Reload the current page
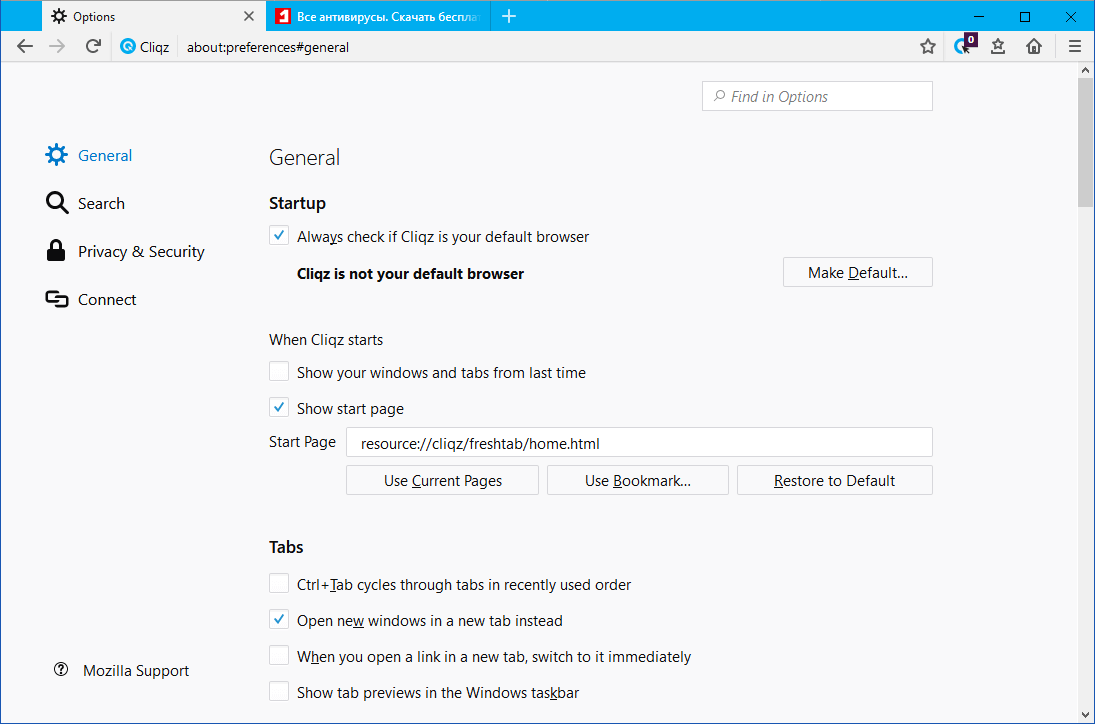This screenshot has height=724, width=1095. click(93, 46)
